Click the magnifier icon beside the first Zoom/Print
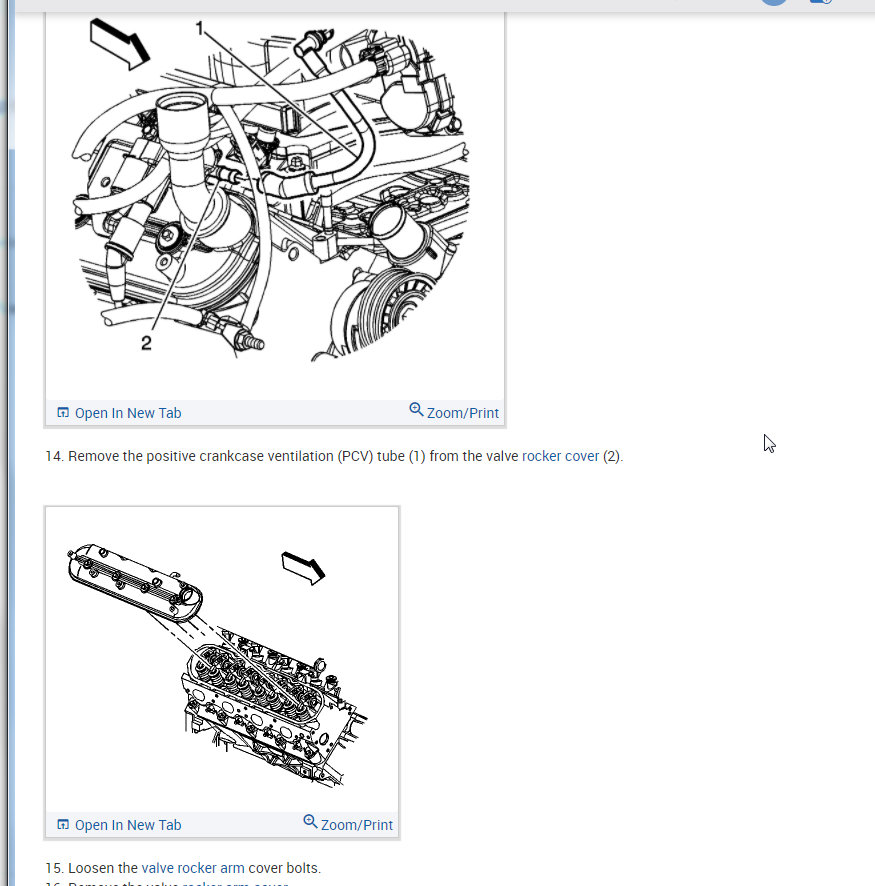 click(416, 409)
